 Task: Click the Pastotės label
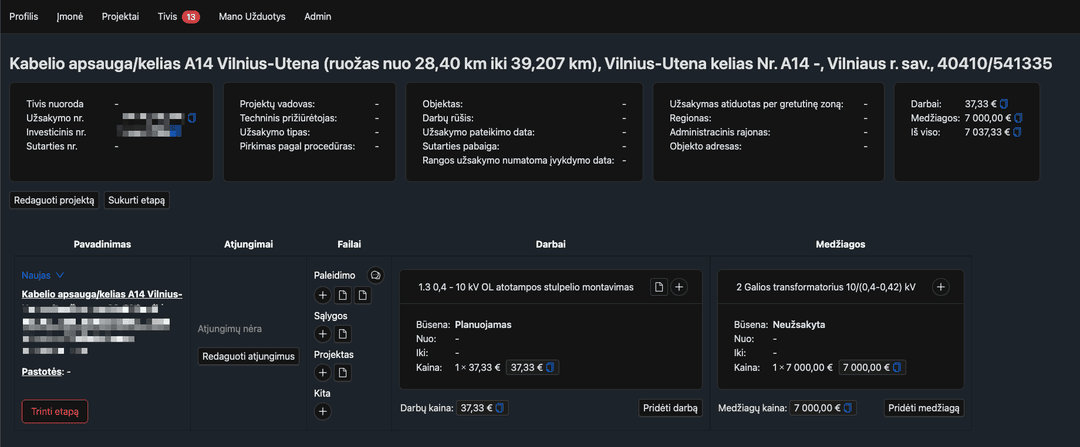pos(43,372)
